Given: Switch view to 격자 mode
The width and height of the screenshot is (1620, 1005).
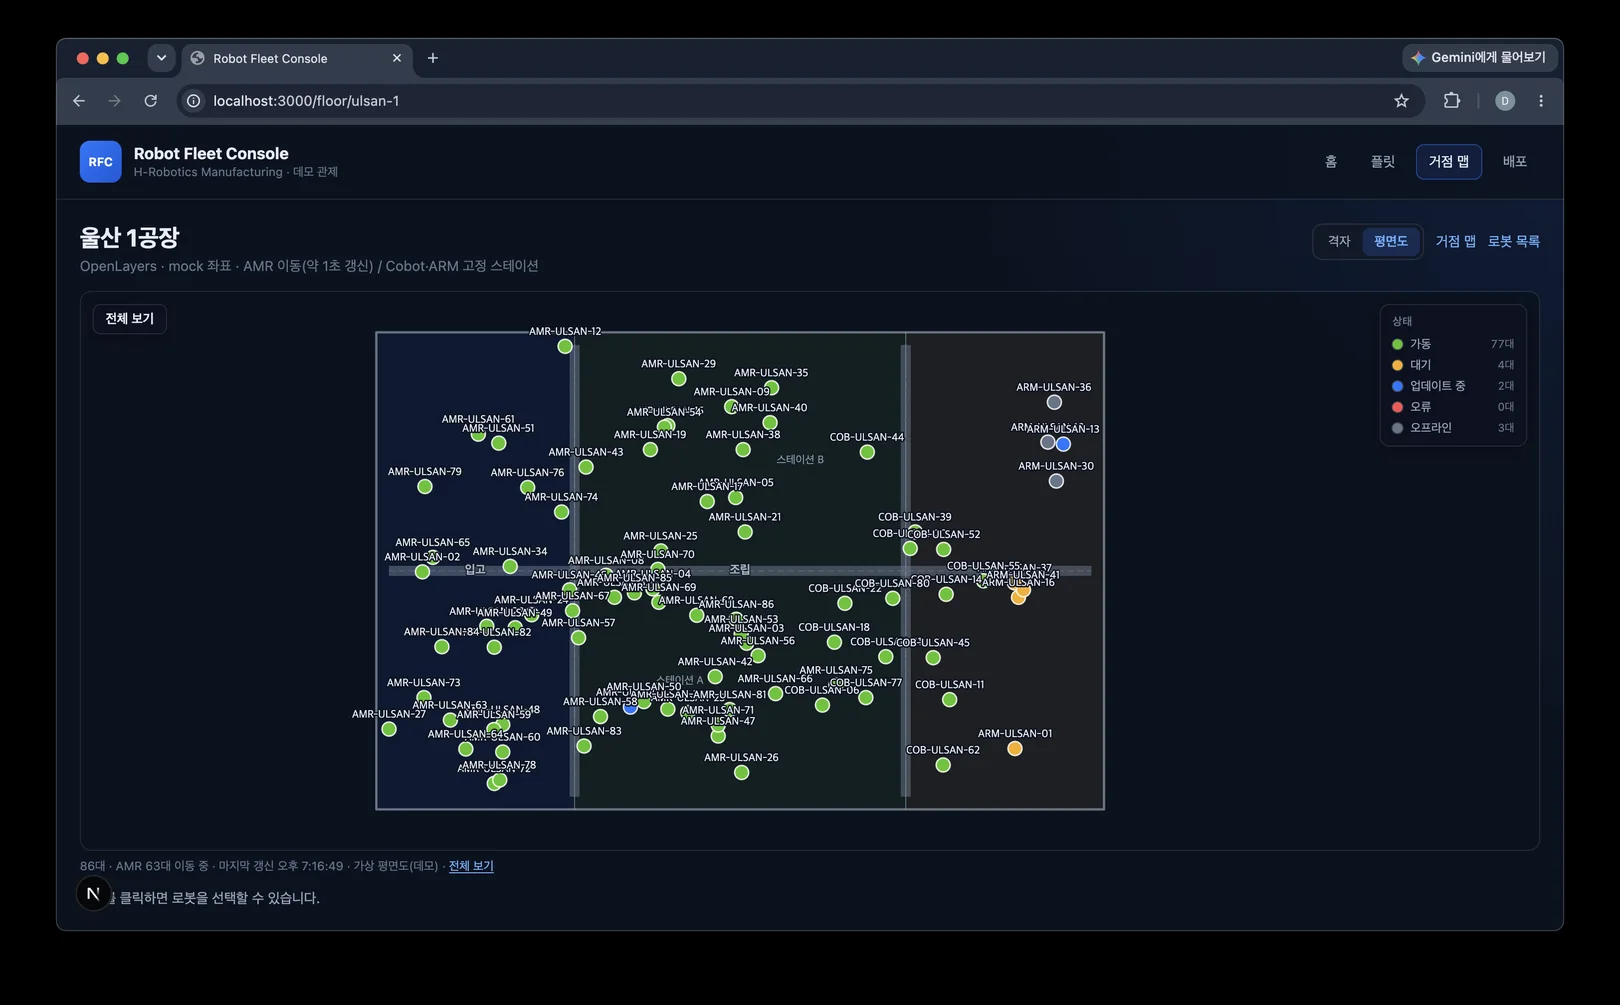Looking at the screenshot, I should click(1339, 241).
